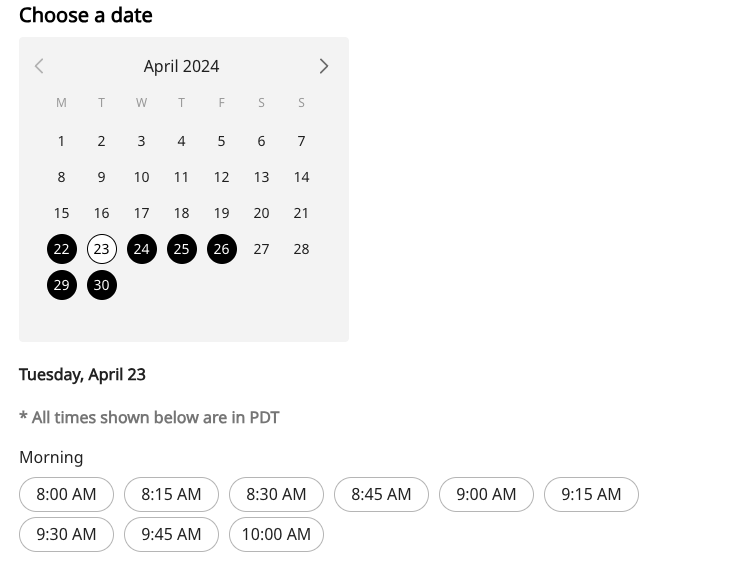Select April 29 available date
Viewport: 745px width, 573px height.
click(x=62, y=285)
